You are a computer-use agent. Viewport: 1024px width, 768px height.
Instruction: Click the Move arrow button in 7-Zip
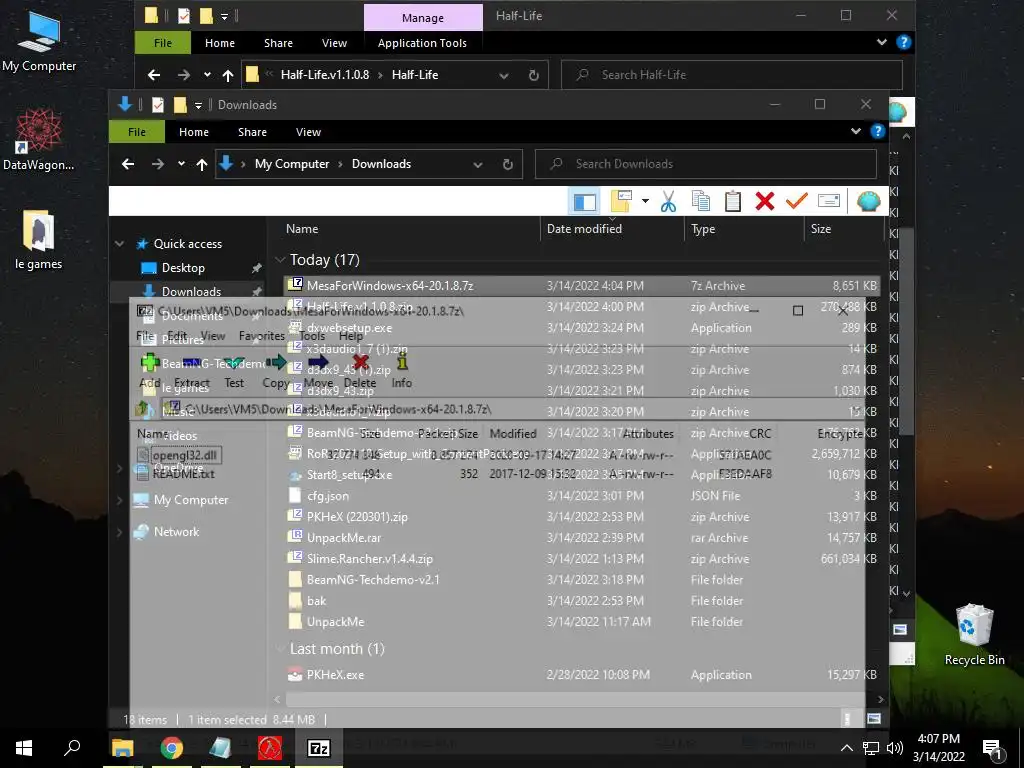[318, 371]
